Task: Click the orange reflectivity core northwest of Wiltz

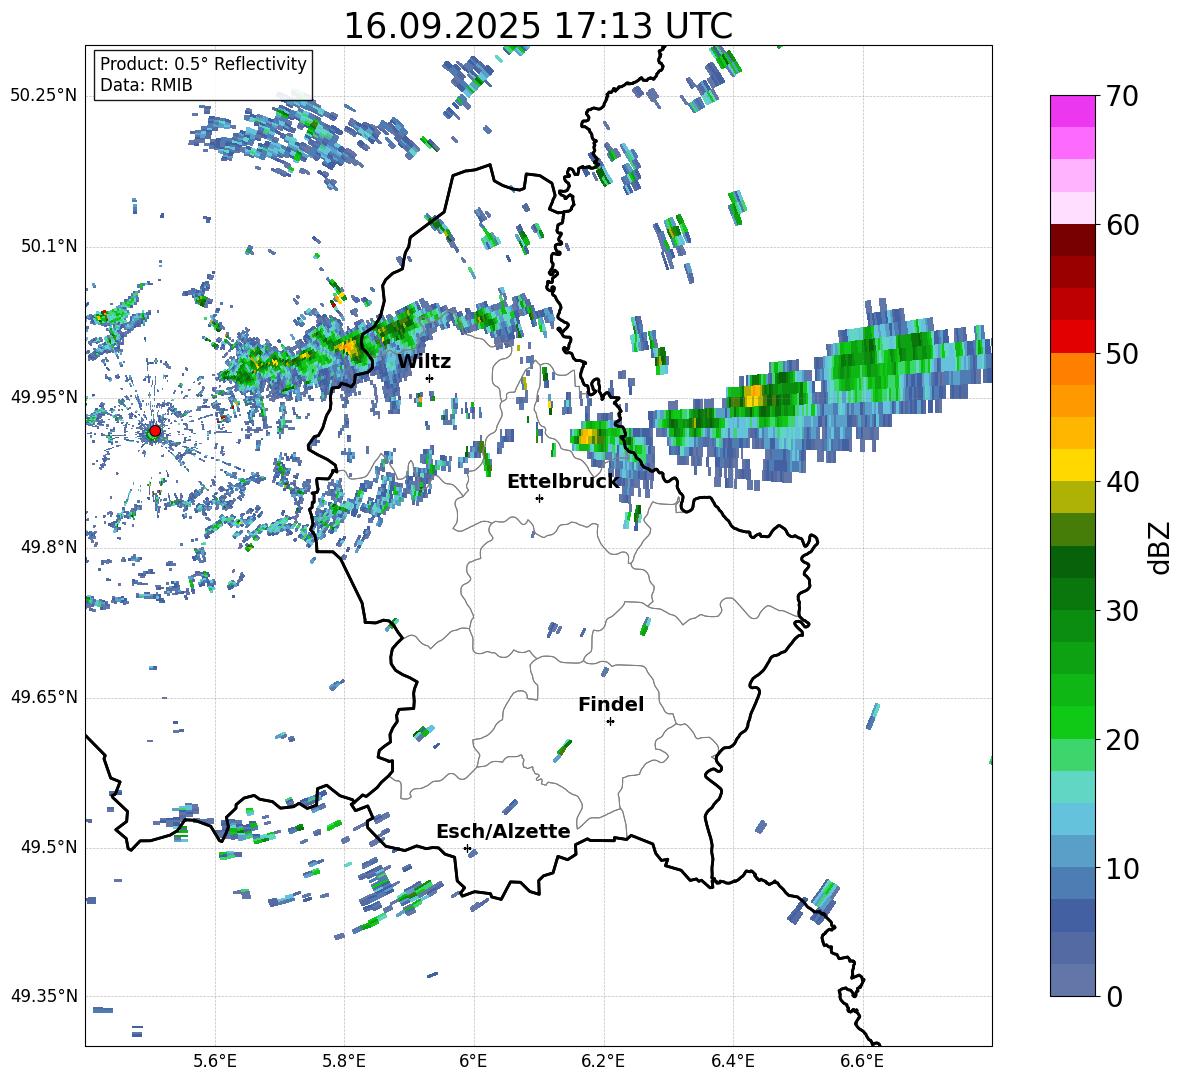Action: tap(349, 347)
